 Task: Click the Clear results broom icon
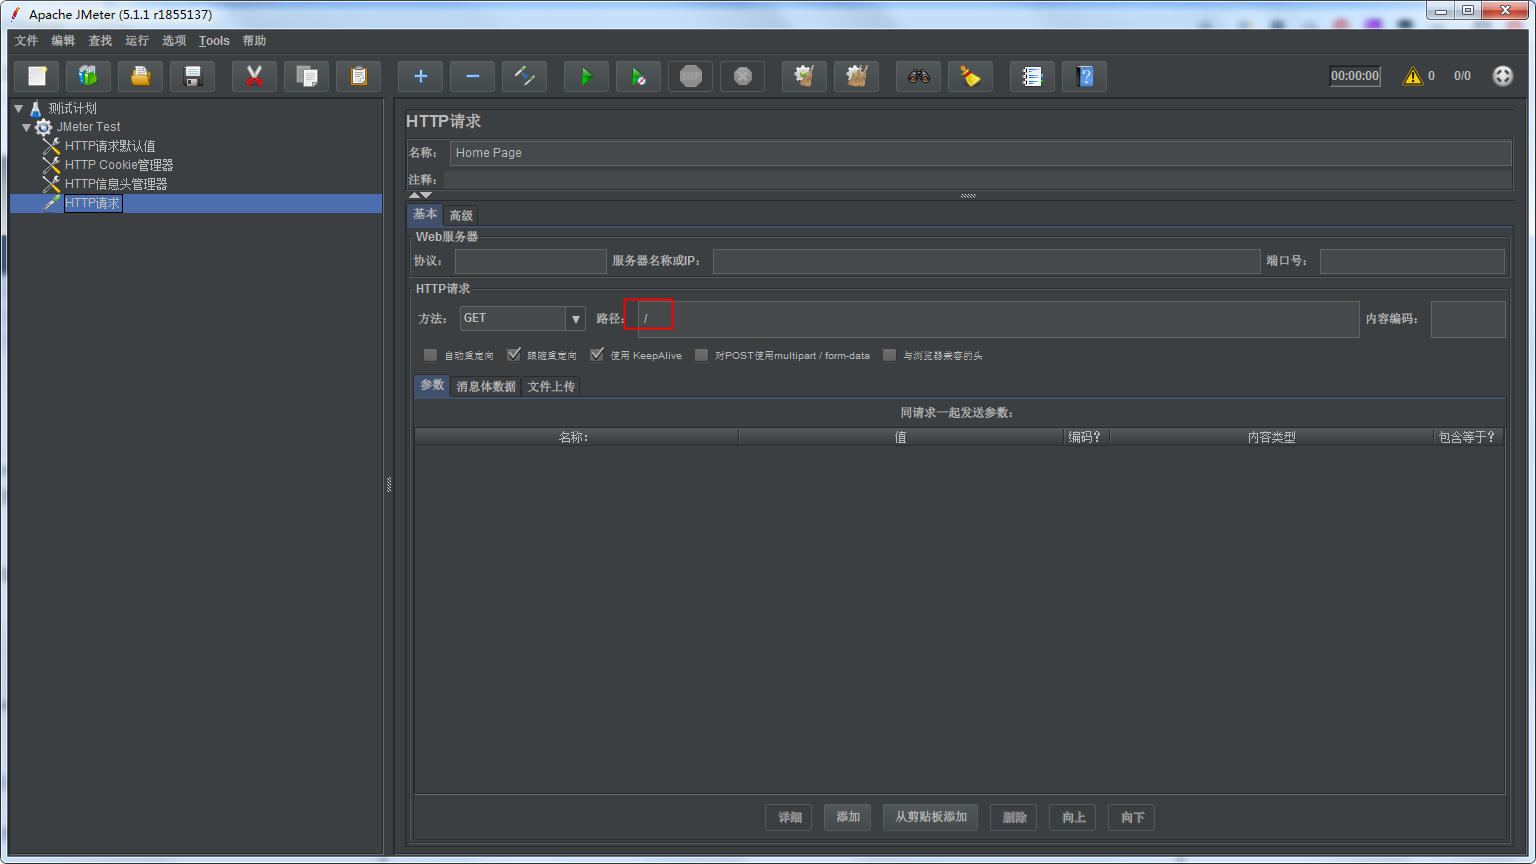[804, 76]
